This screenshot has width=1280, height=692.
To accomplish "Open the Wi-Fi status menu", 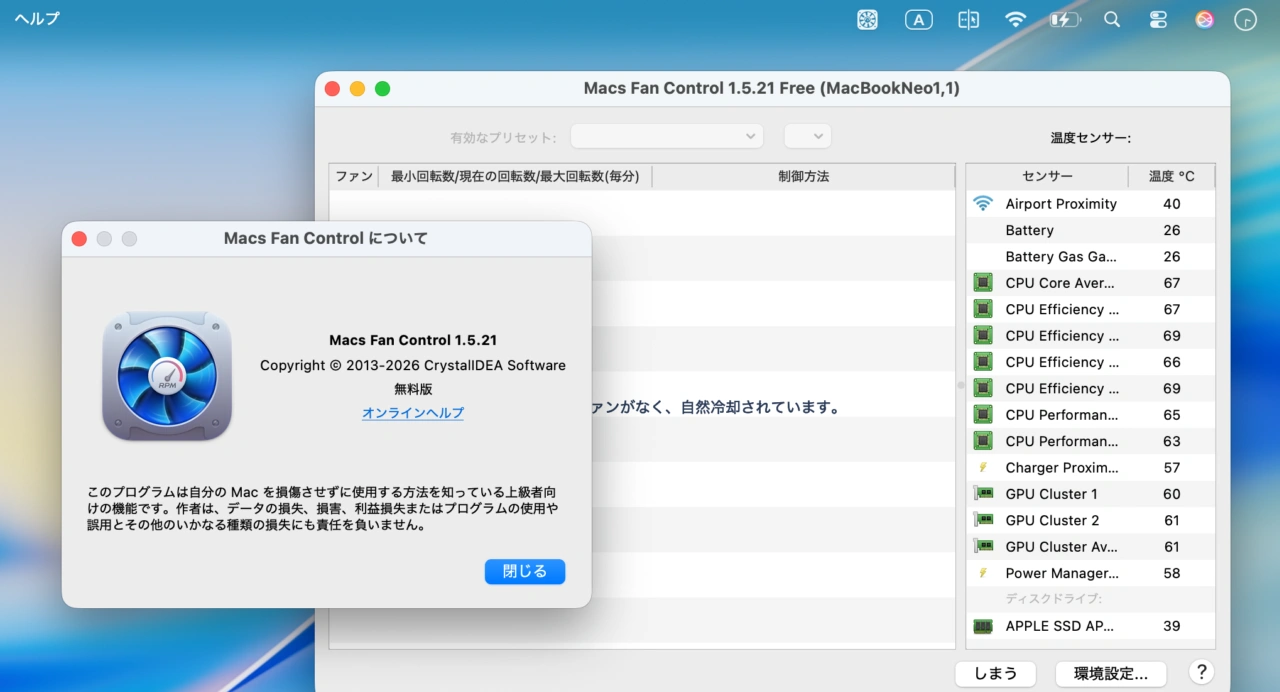I will [1016, 20].
